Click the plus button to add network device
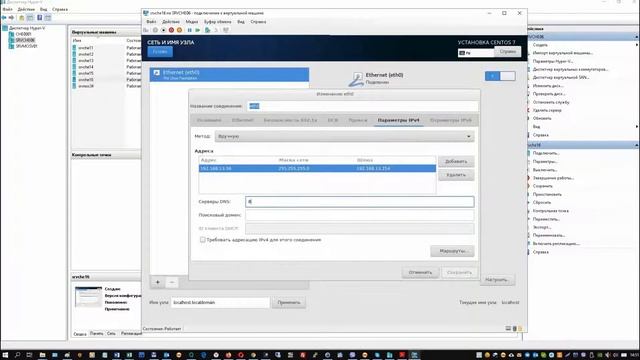The image size is (640, 360). point(158,282)
